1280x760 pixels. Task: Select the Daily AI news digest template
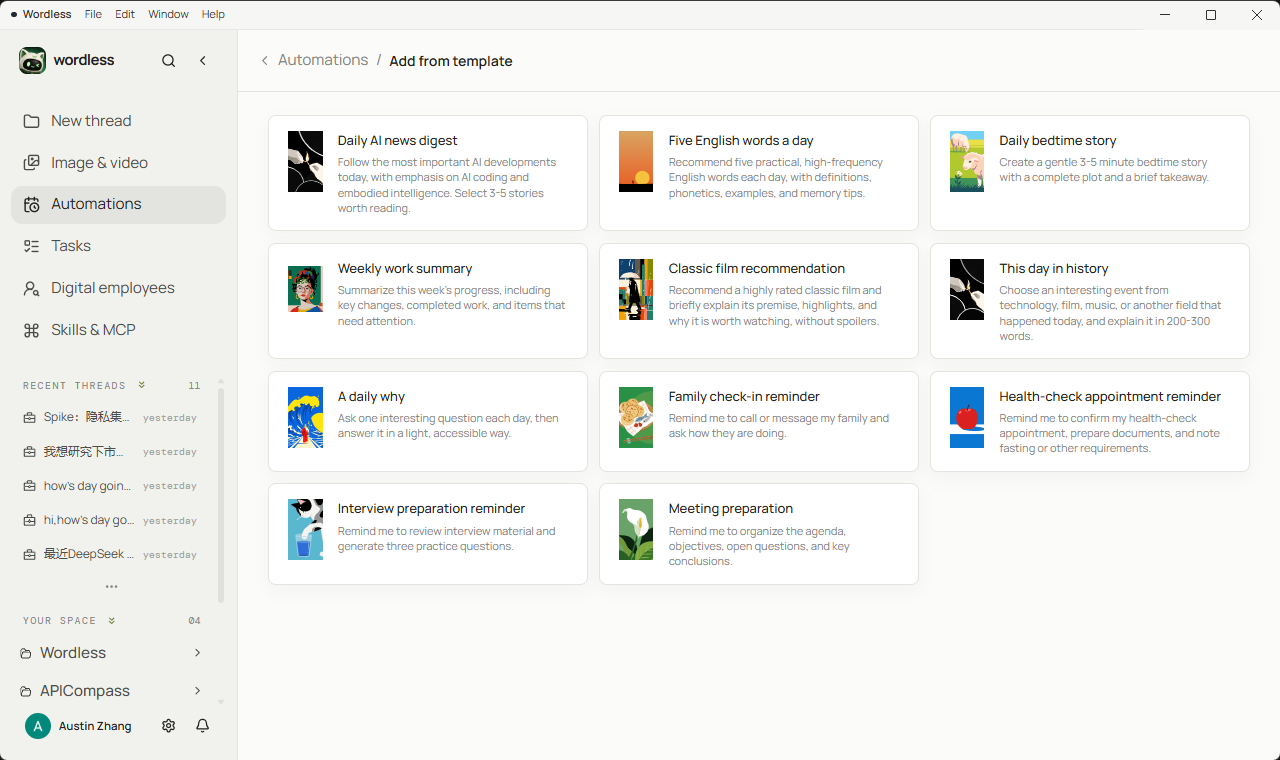(428, 173)
